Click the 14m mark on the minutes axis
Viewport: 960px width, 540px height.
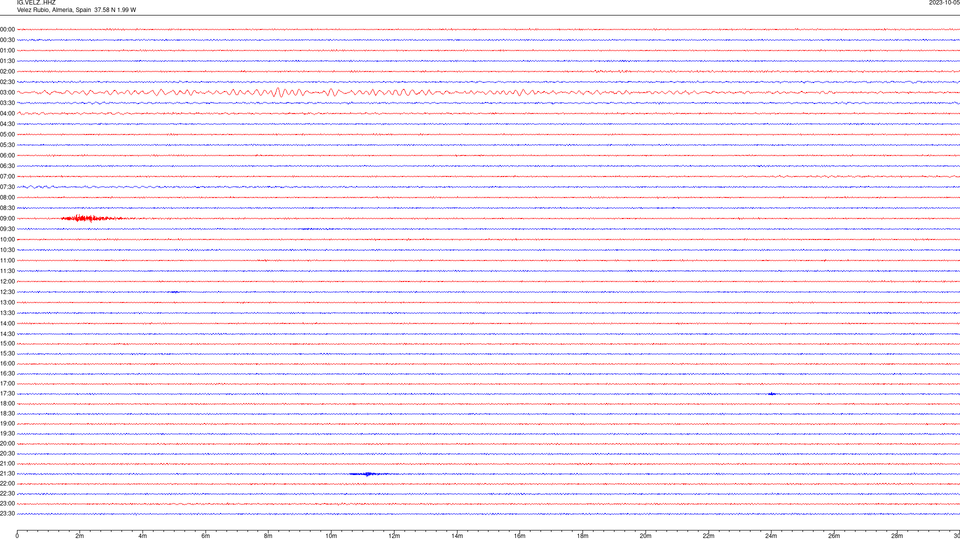point(457,536)
